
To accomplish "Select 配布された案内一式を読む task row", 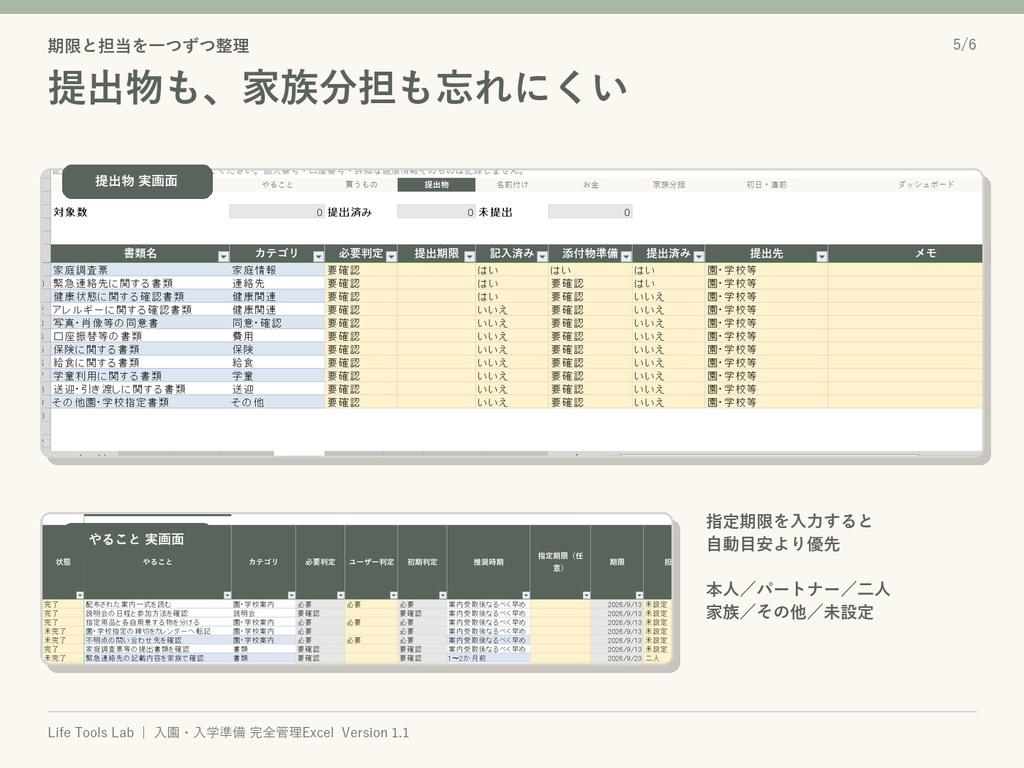I will coord(157,605).
